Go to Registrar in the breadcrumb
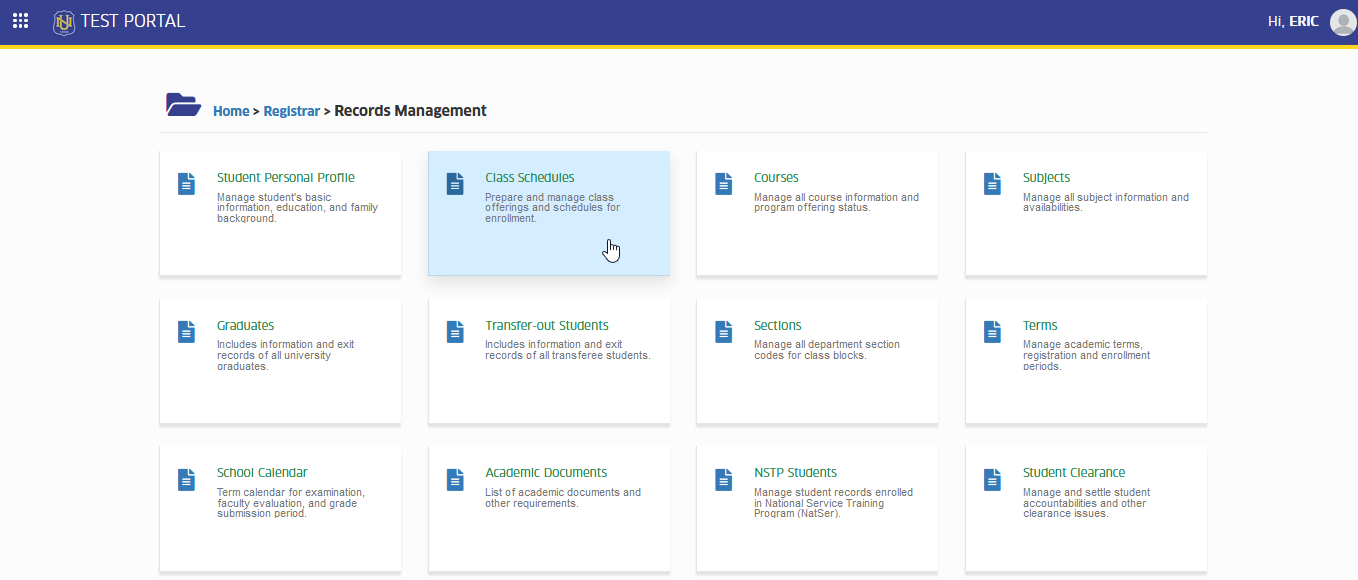Screen dimensions: 1358x580 292,111
